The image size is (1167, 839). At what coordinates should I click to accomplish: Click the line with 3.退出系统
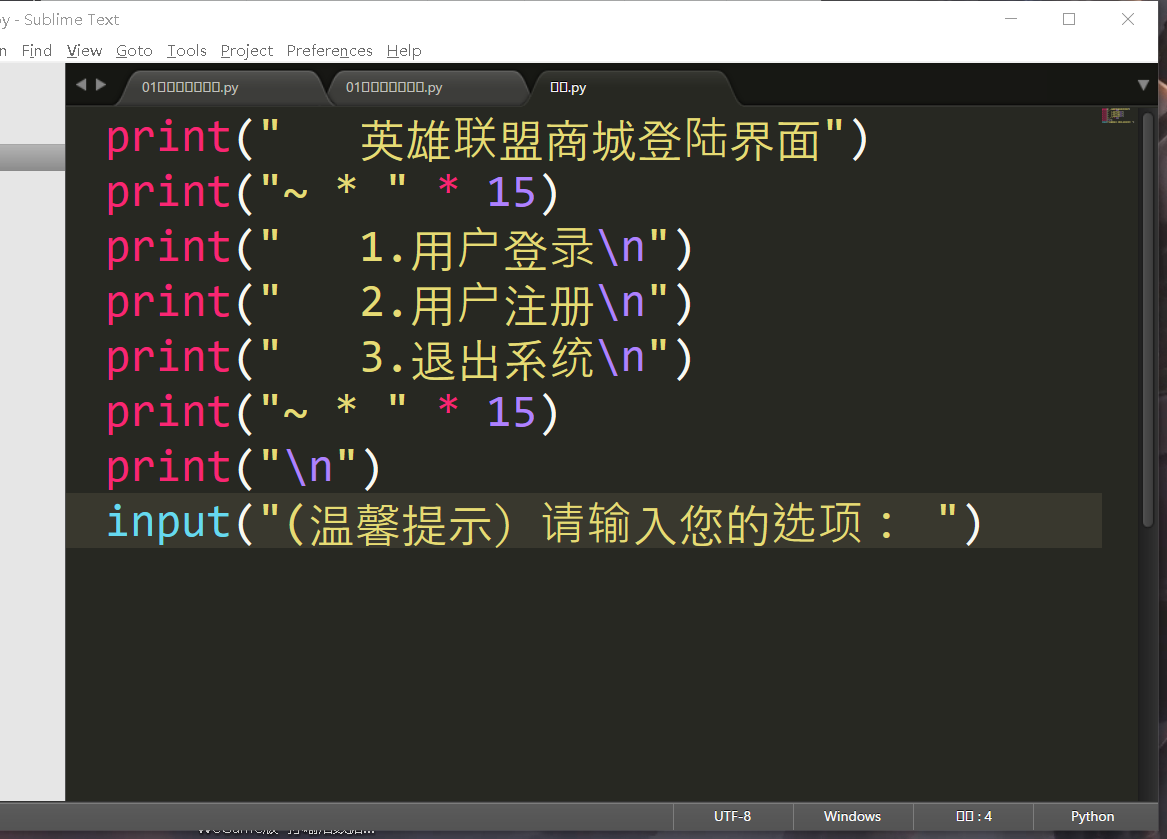pos(400,358)
